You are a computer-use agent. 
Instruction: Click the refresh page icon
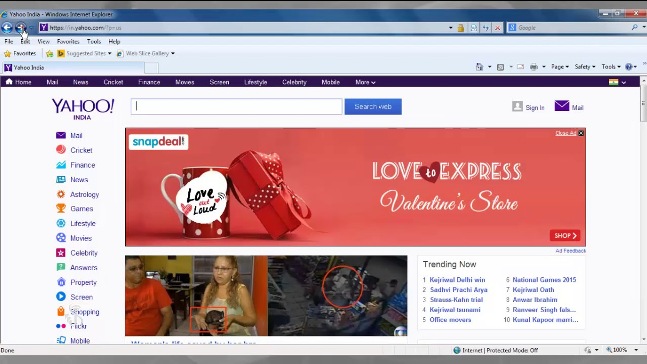486,28
